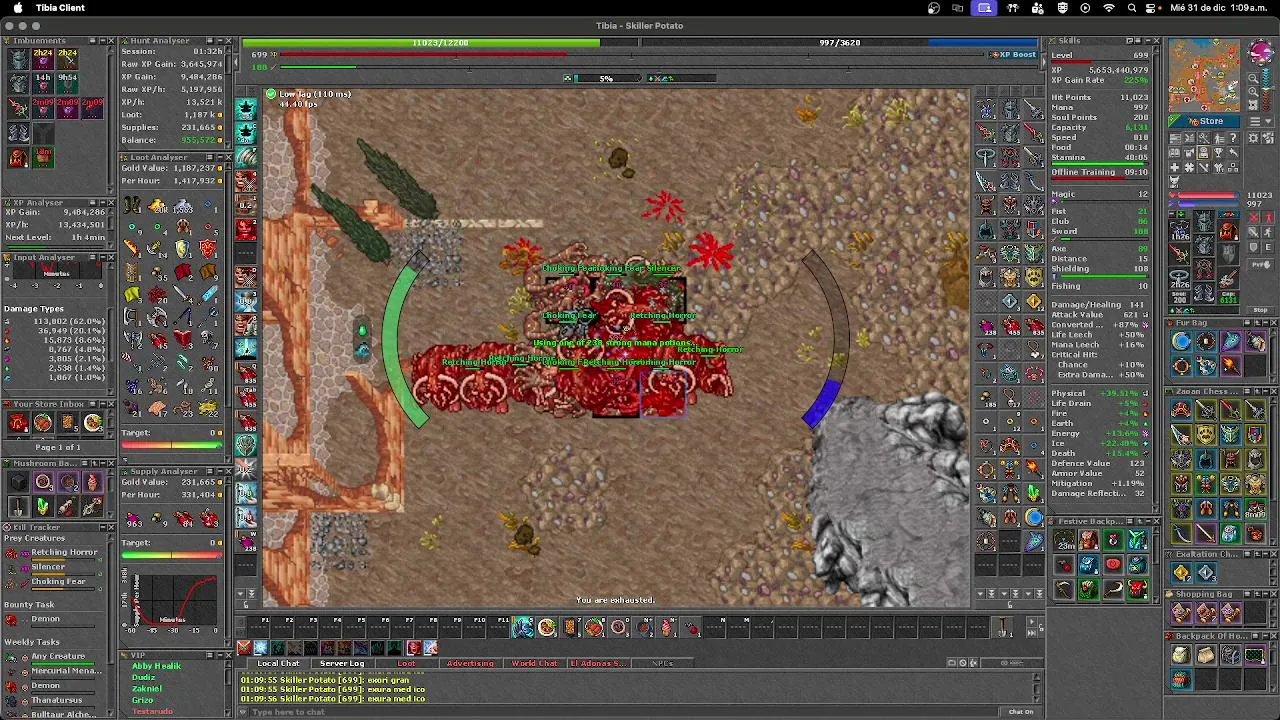Toggle Expert mode E button

pos(1267,247)
